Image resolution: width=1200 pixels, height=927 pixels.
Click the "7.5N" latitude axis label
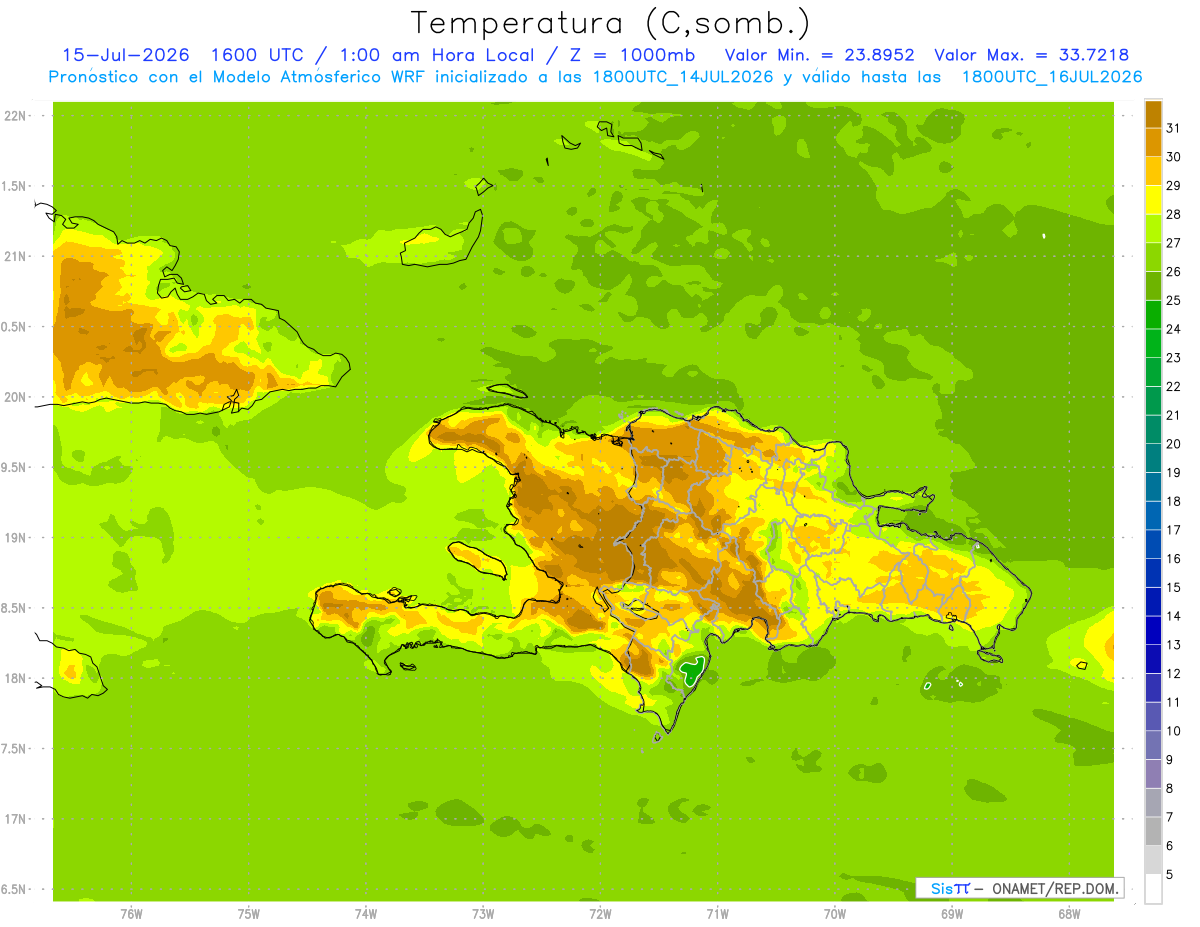tap(15, 749)
